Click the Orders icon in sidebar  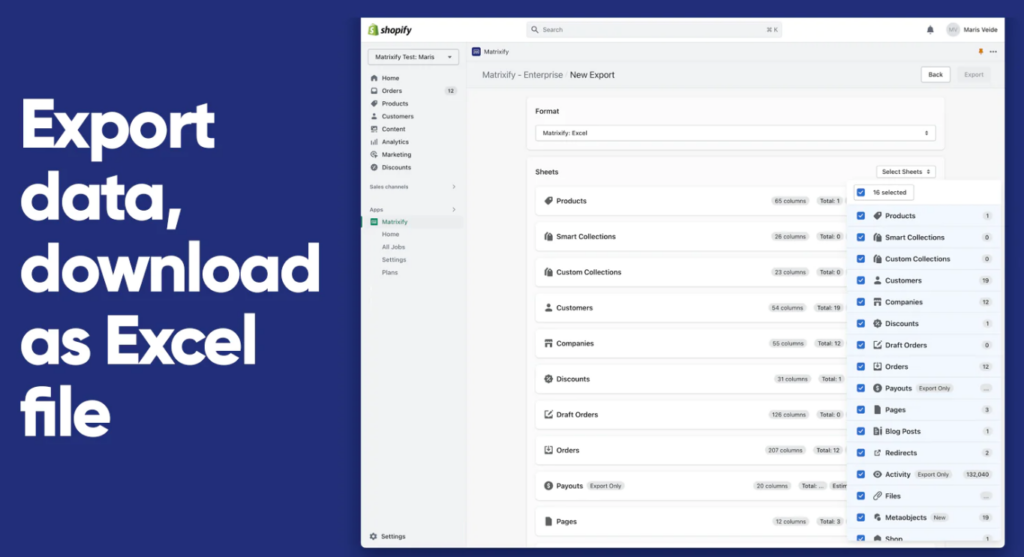[x=374, y=91]
